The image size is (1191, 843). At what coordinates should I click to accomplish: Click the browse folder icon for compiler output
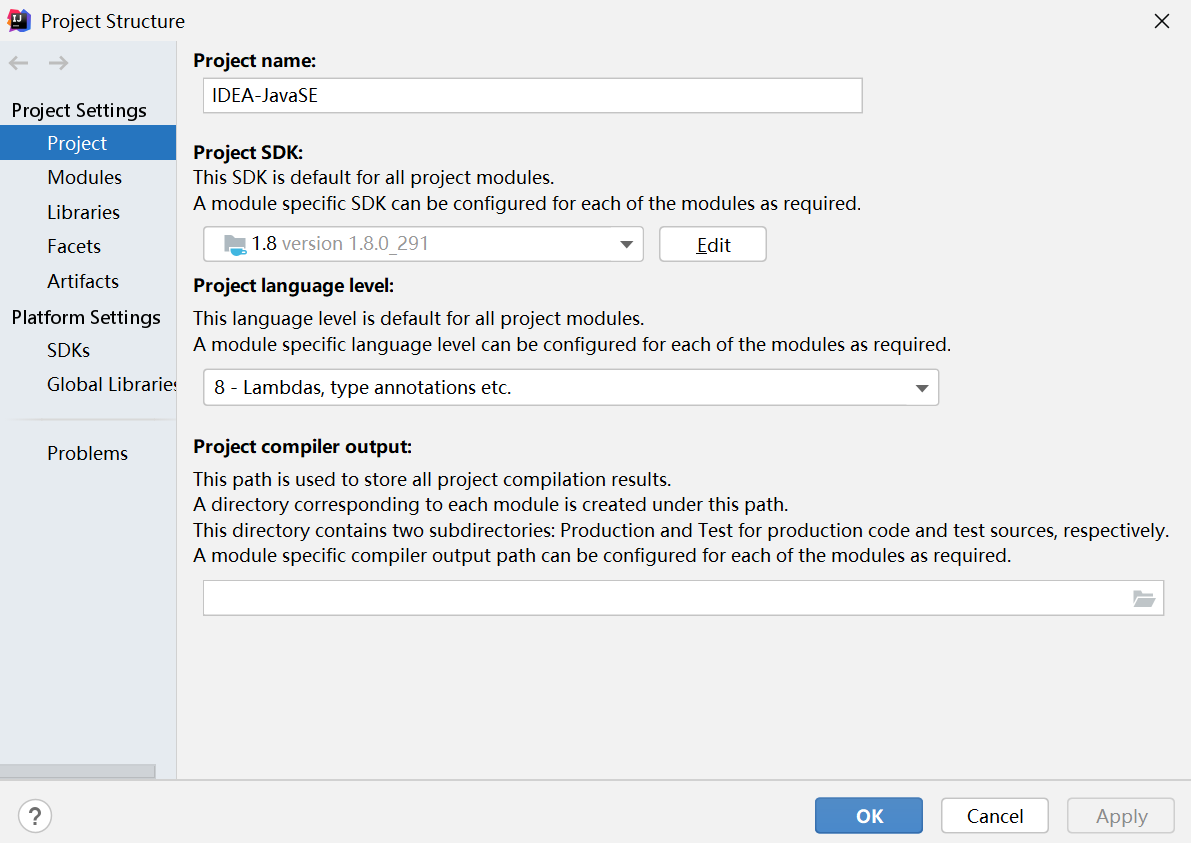coord(1144,599)
